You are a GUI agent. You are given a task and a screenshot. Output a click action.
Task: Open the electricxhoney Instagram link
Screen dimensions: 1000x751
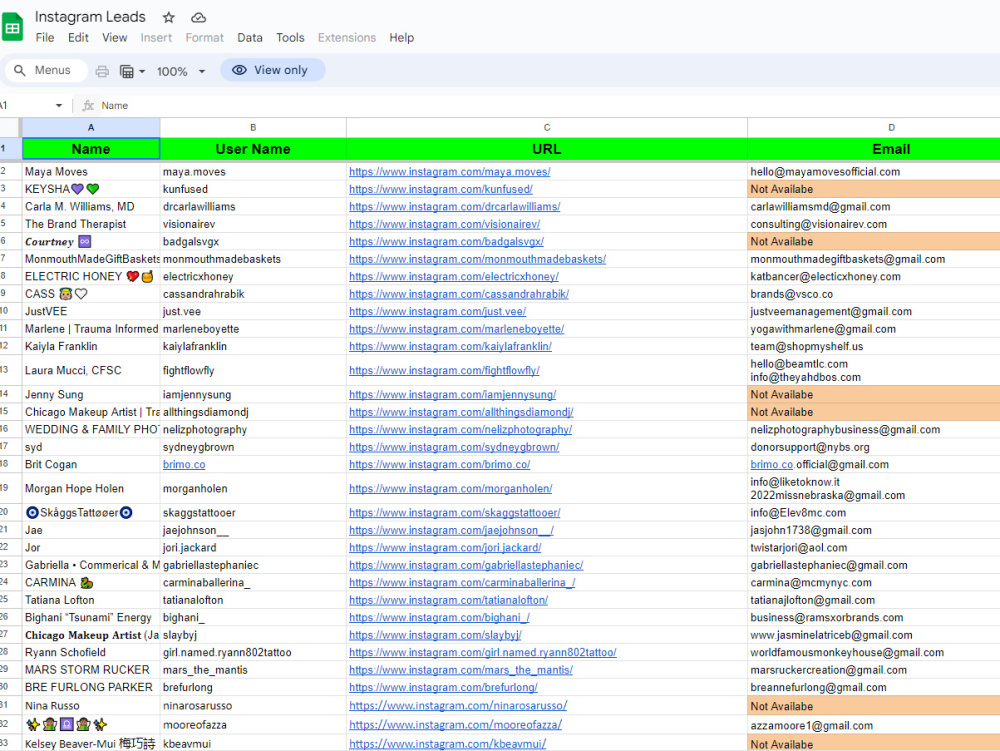453,277
